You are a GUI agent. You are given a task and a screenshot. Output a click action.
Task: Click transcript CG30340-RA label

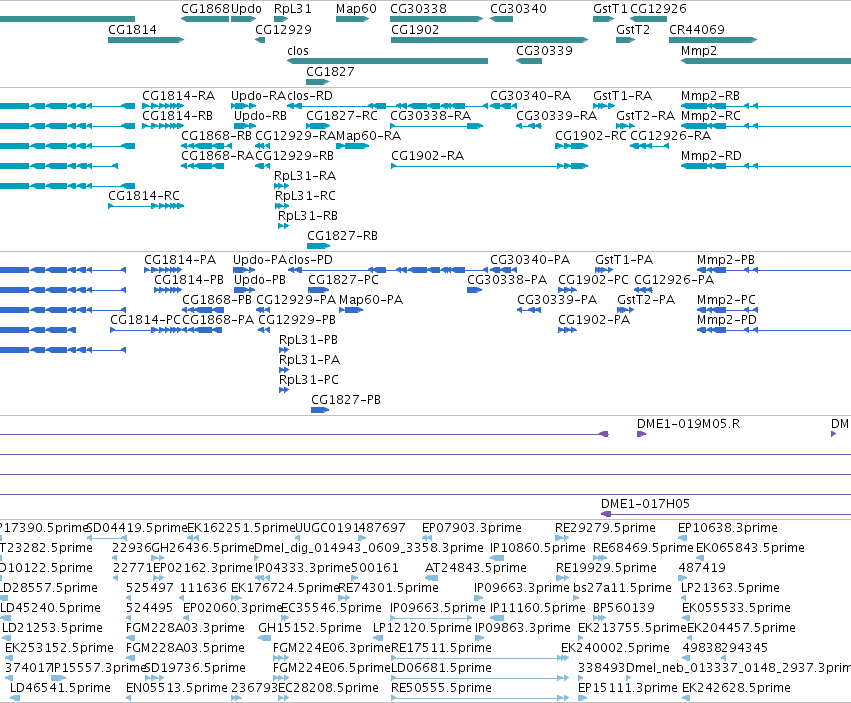[x=531, y=96]
